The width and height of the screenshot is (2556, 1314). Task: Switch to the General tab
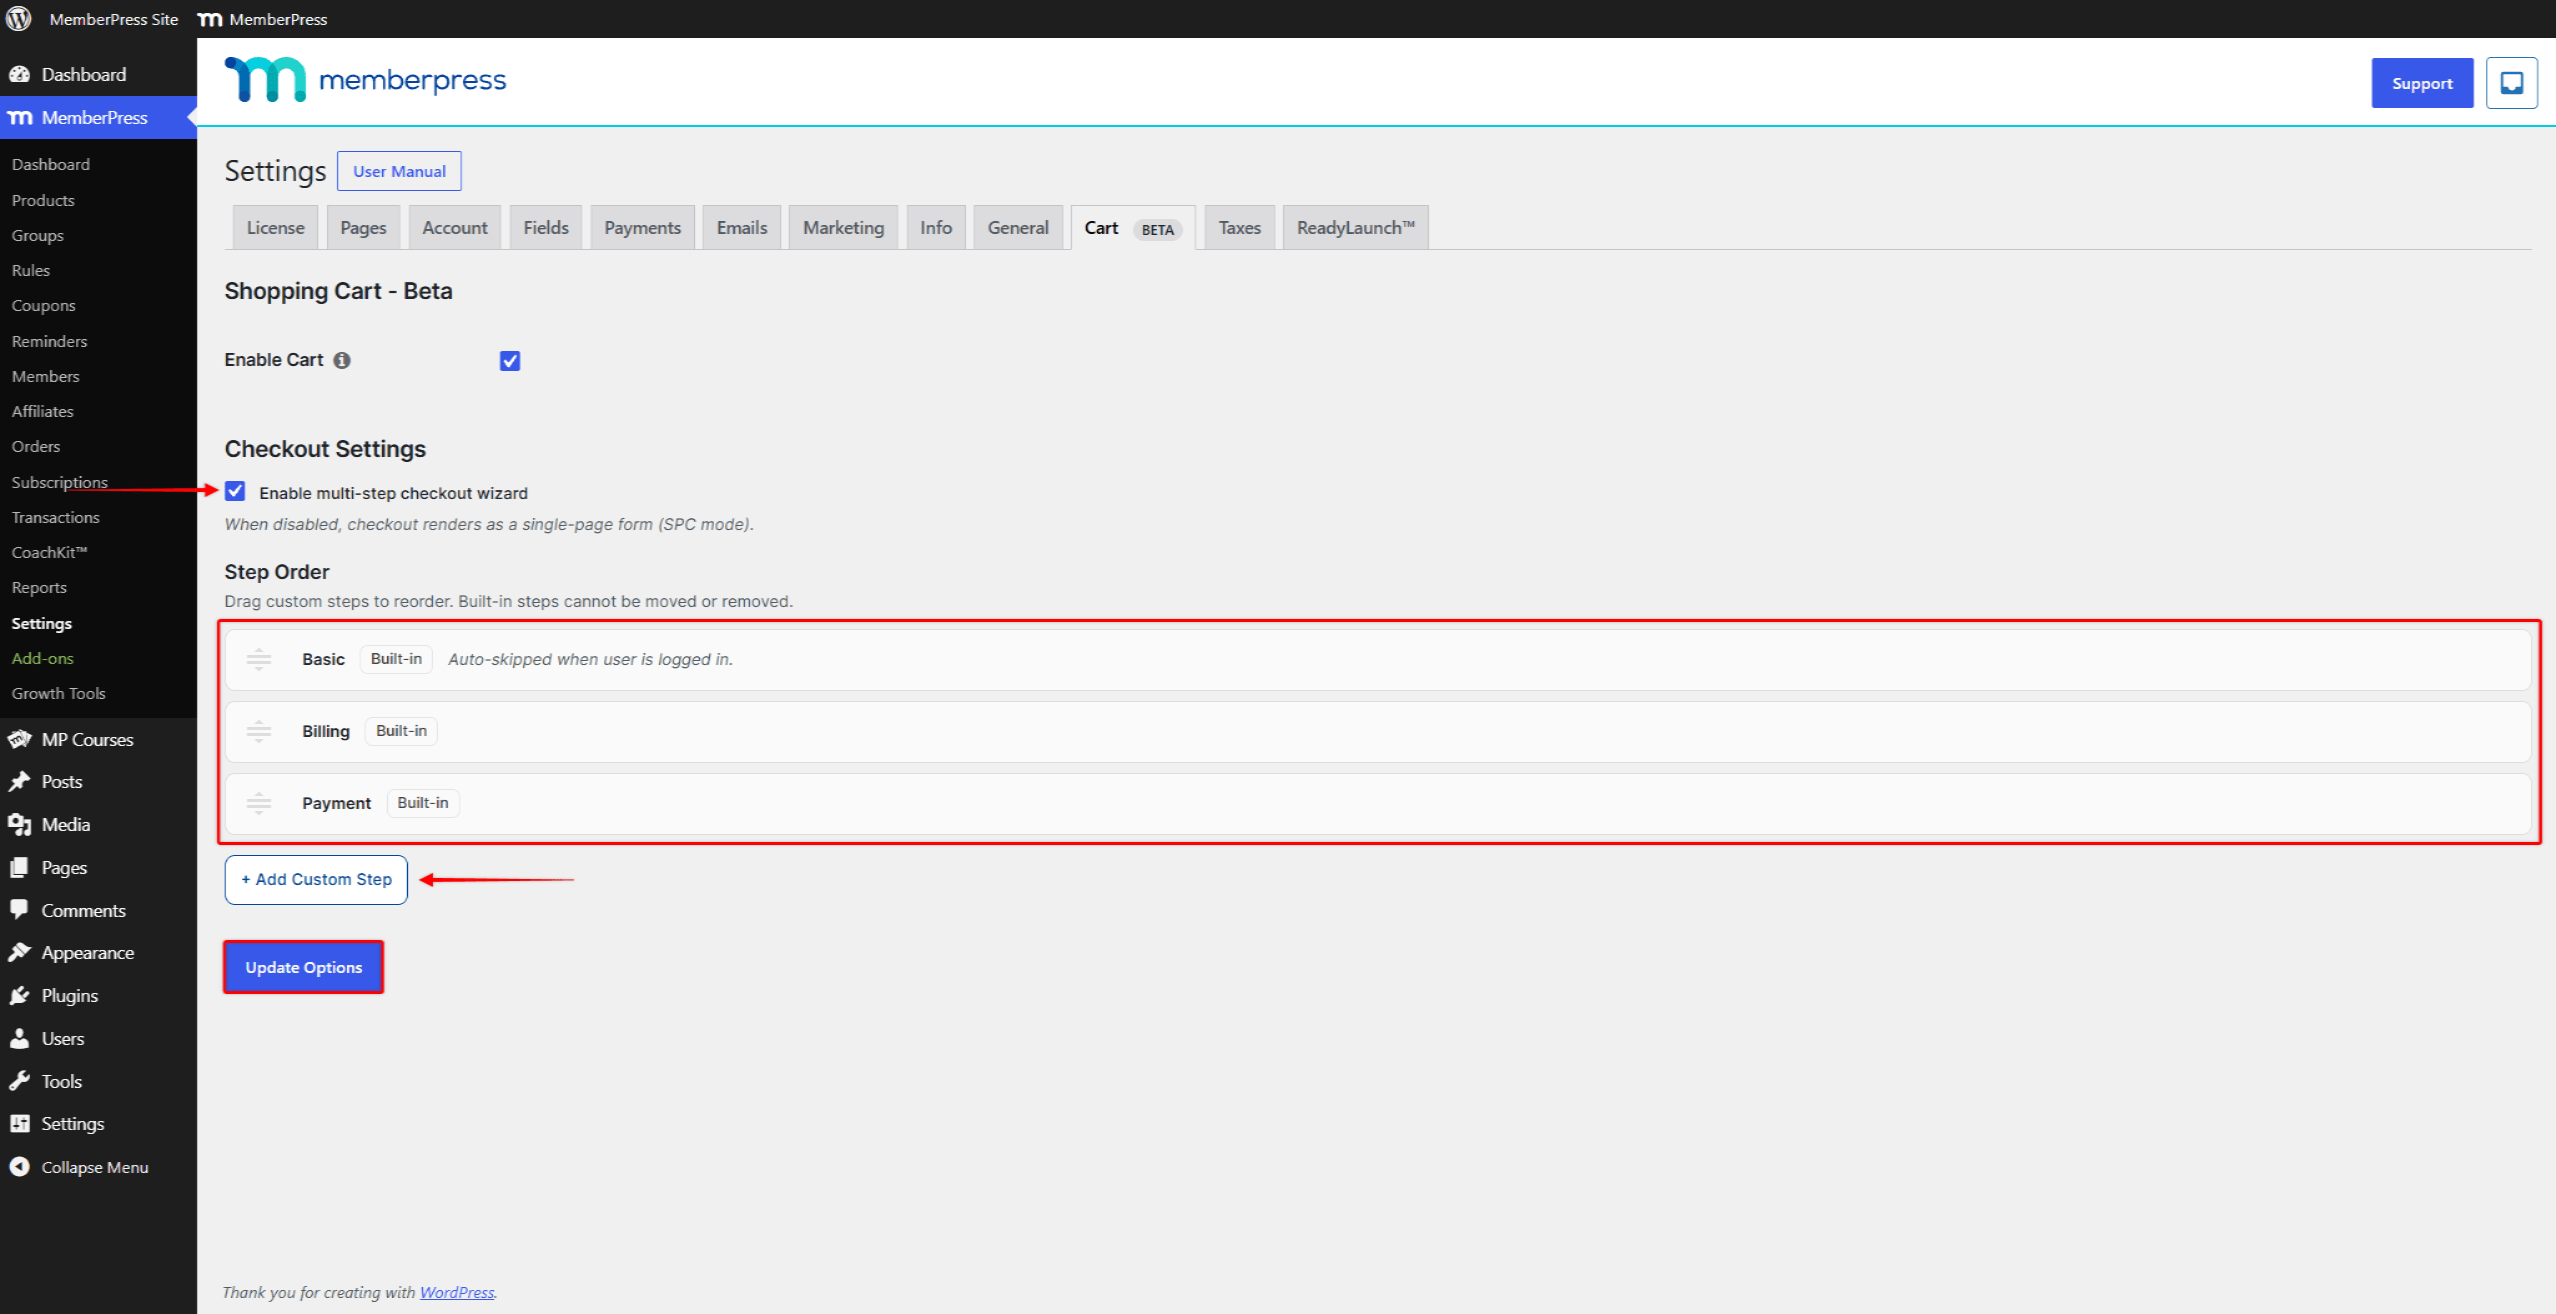click(1018, 228)
